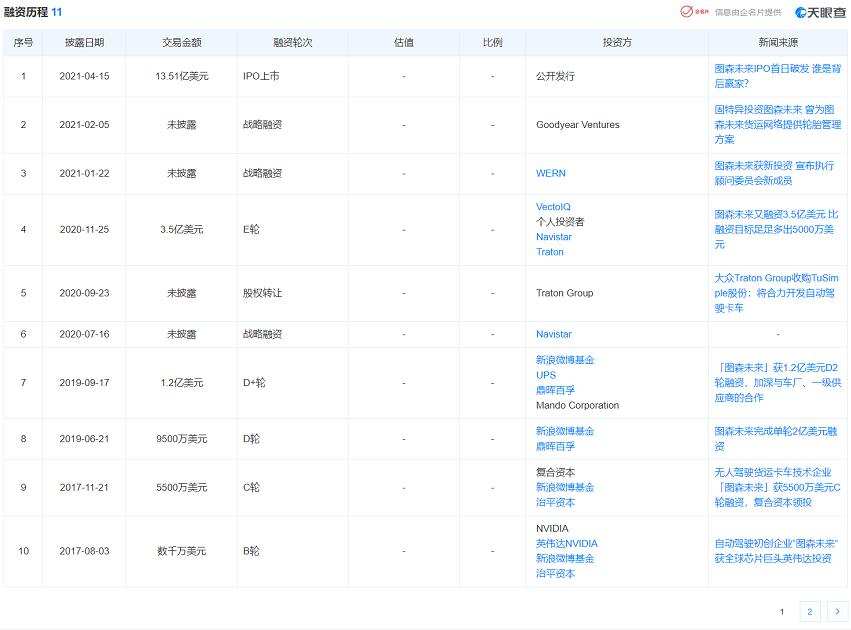Select the amount cell 1.2亿美元
Viewport: 851px width, 630px height.
(x=181, y=383)
